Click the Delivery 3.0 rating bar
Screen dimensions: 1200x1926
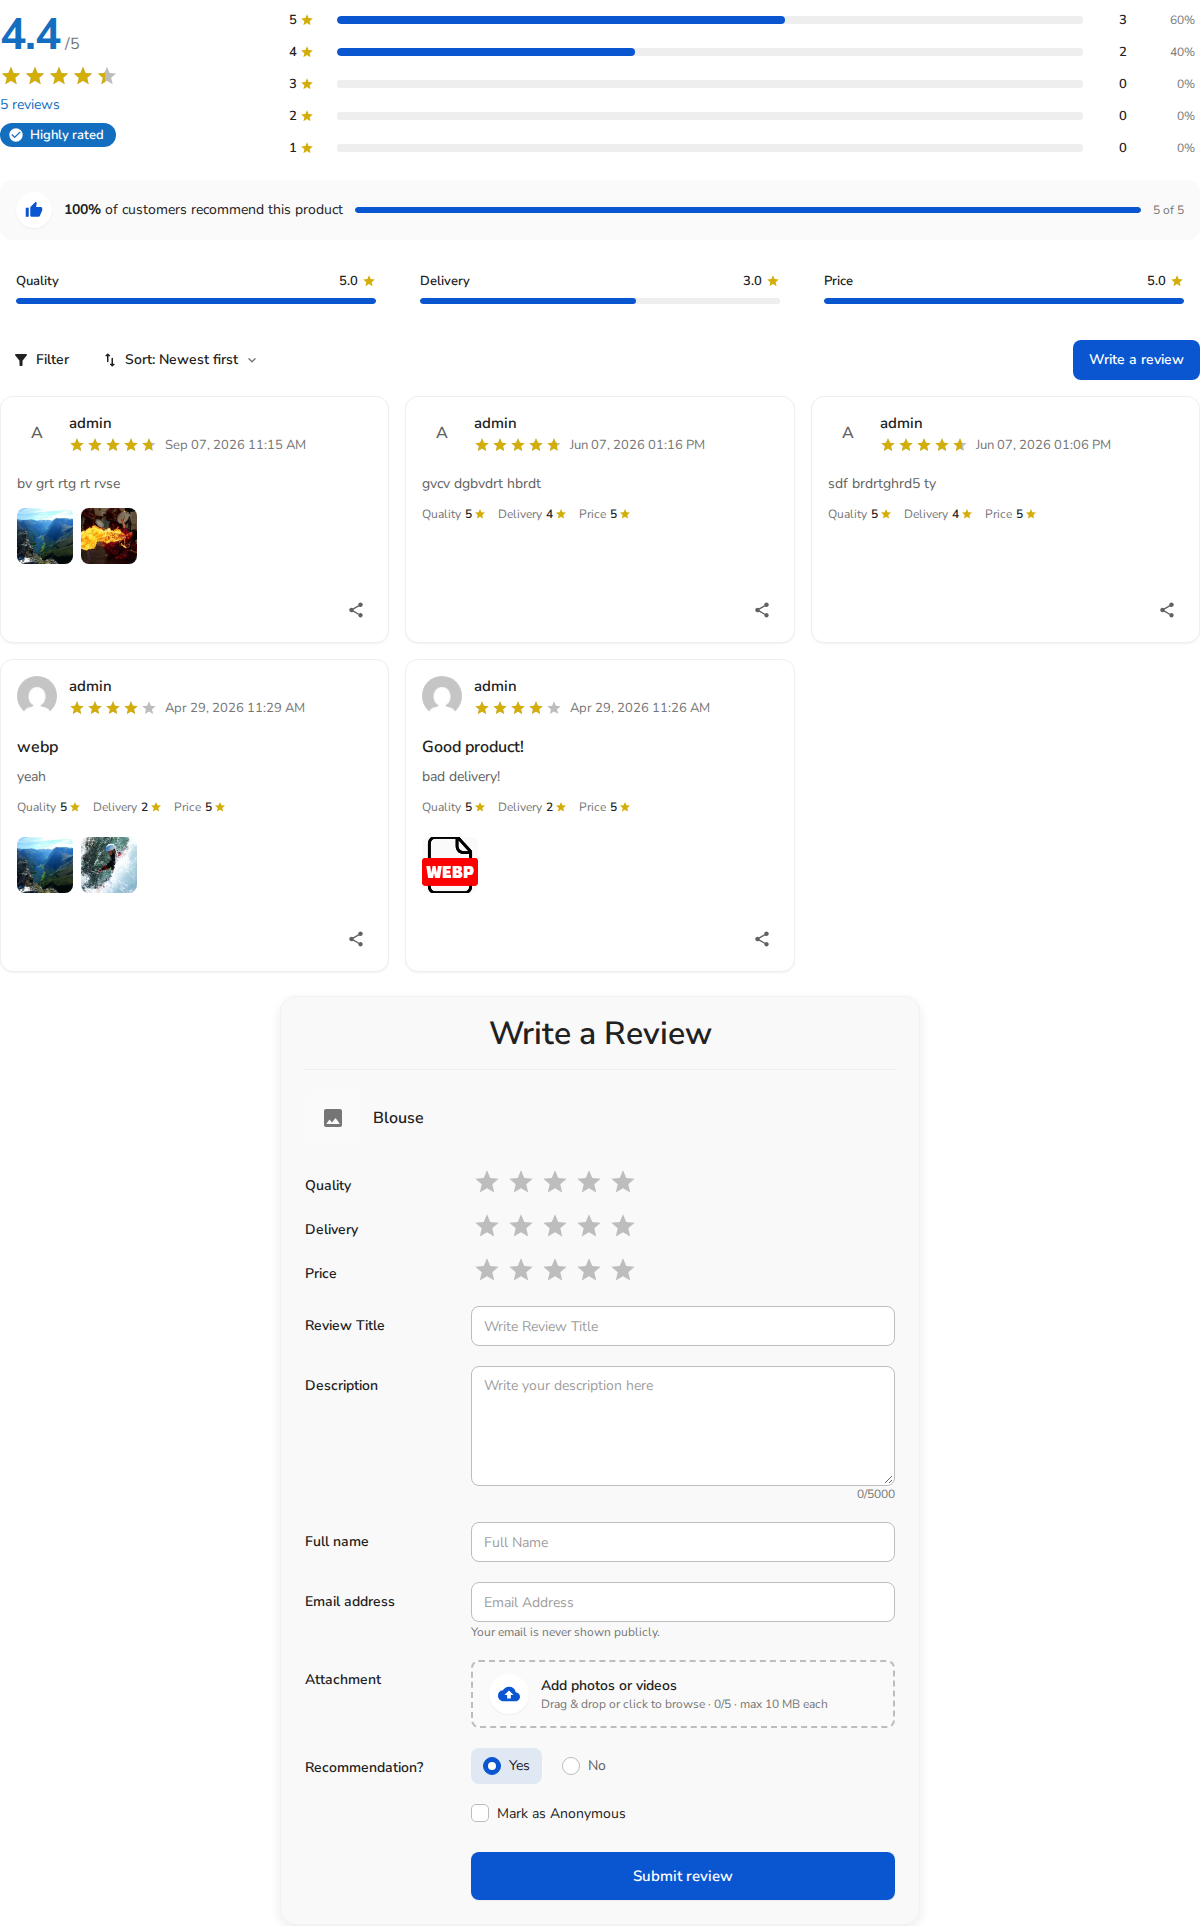tap(600, 301)
